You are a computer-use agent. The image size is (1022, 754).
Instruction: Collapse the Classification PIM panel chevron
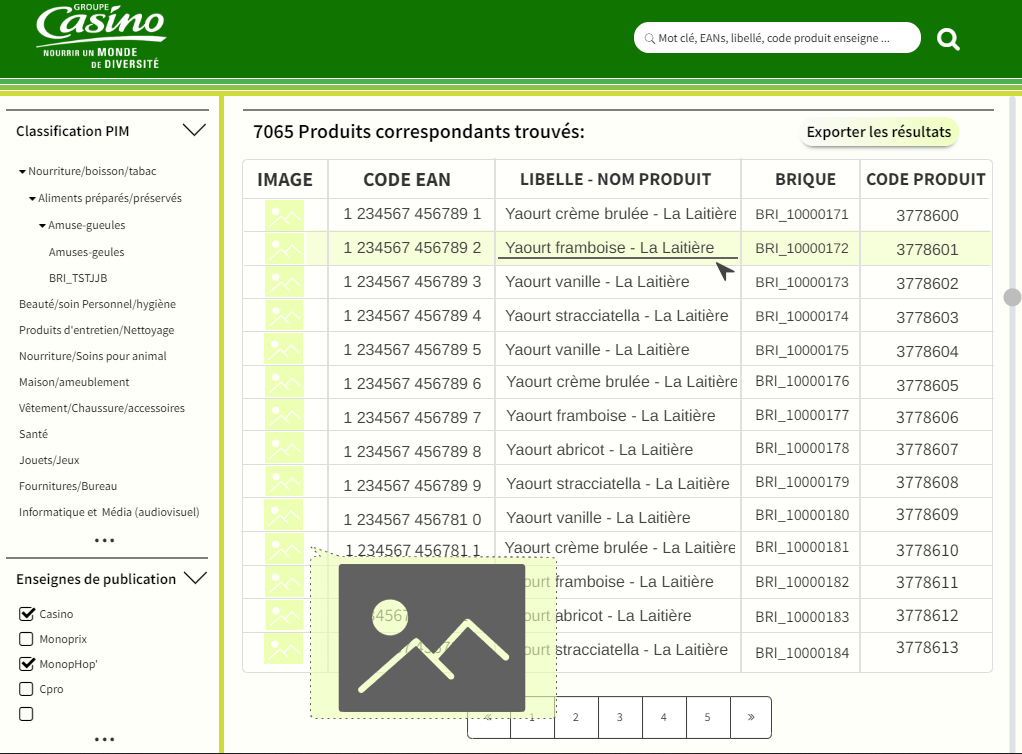pyautogui.click(x=194, y=130)
